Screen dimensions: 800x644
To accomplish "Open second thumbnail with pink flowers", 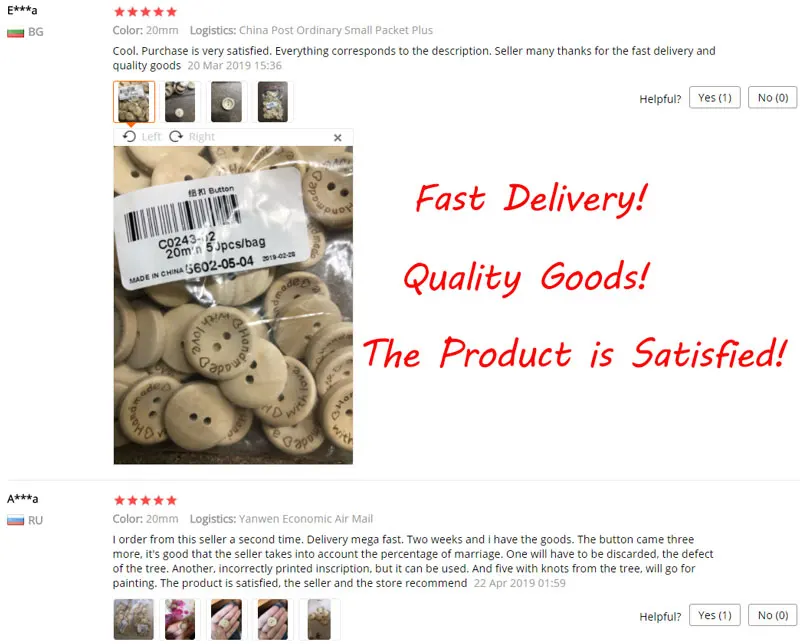I will 180,619.
